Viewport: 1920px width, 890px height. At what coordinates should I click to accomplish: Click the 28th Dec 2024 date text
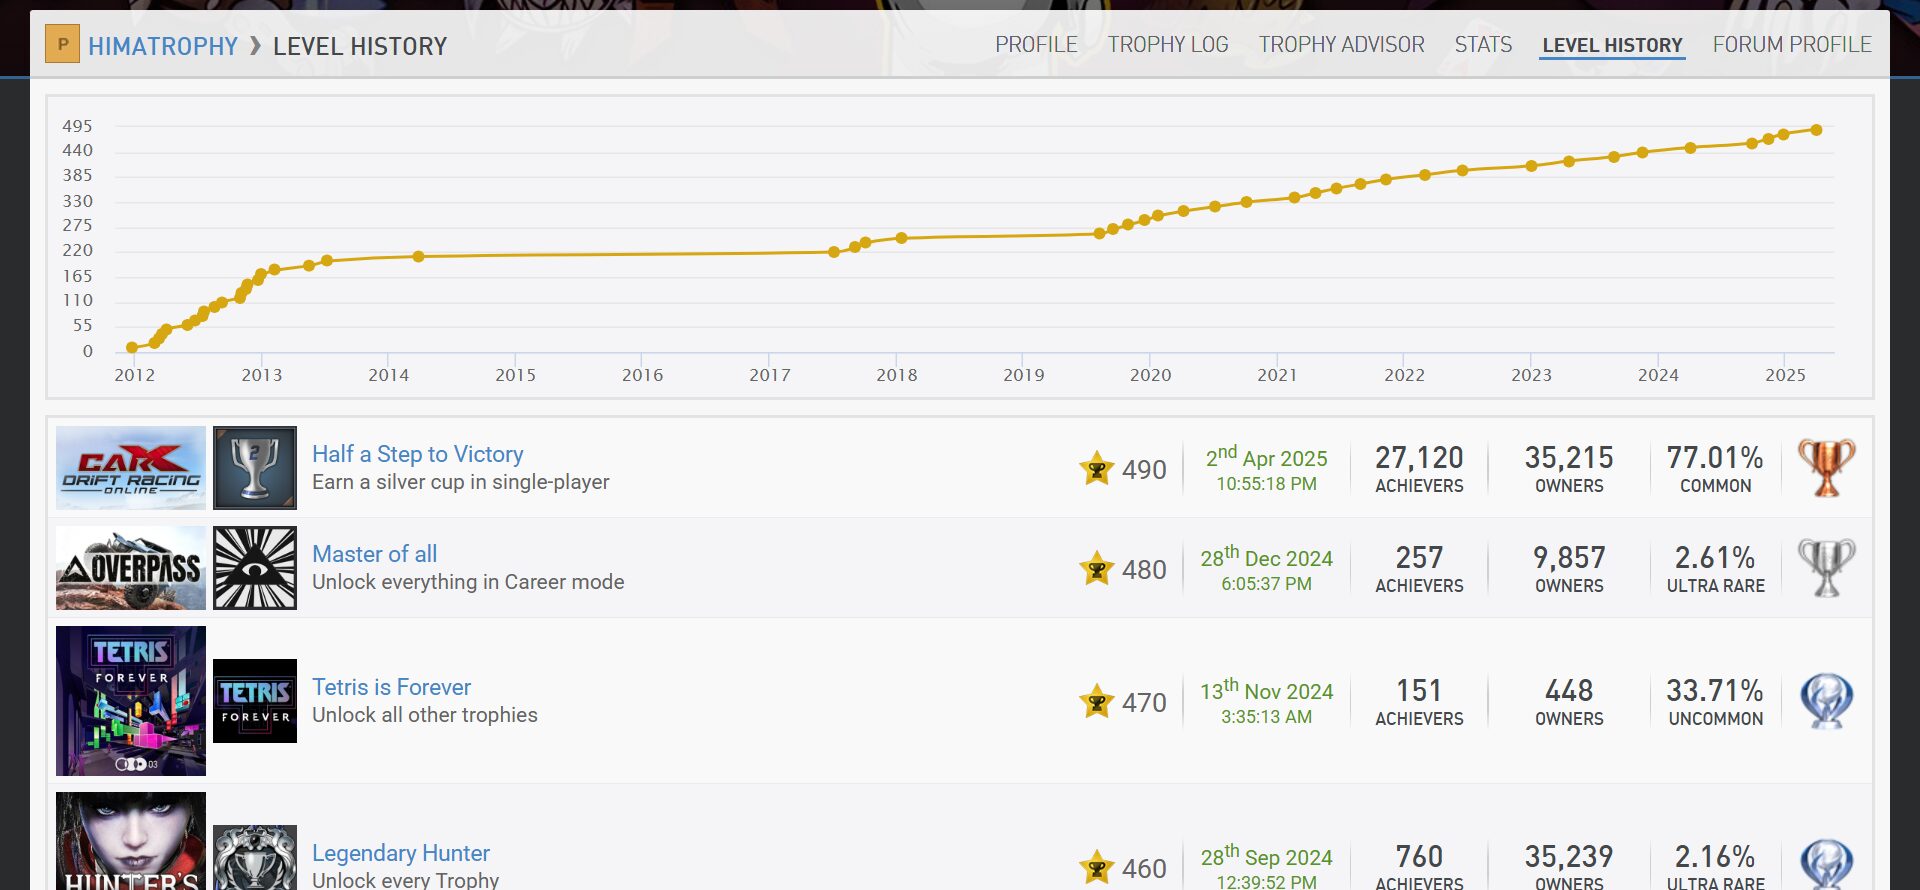[1266, 557]
